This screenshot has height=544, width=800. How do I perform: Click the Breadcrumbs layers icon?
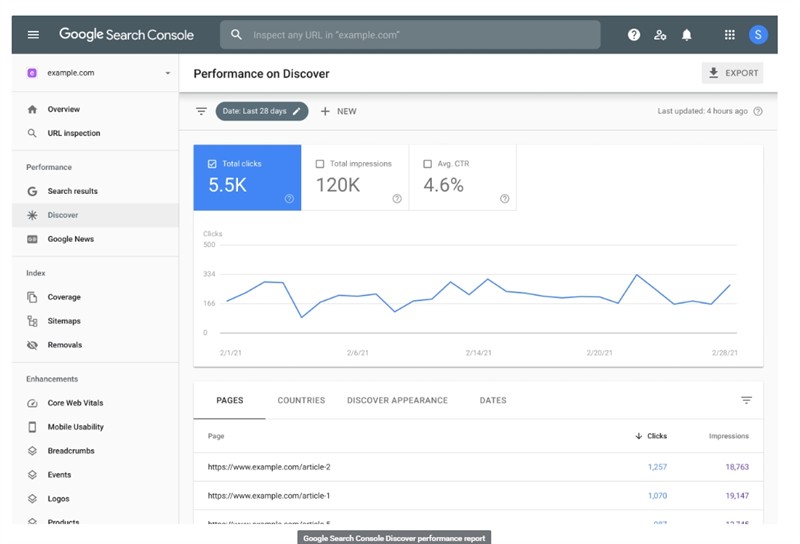(32, 451)
